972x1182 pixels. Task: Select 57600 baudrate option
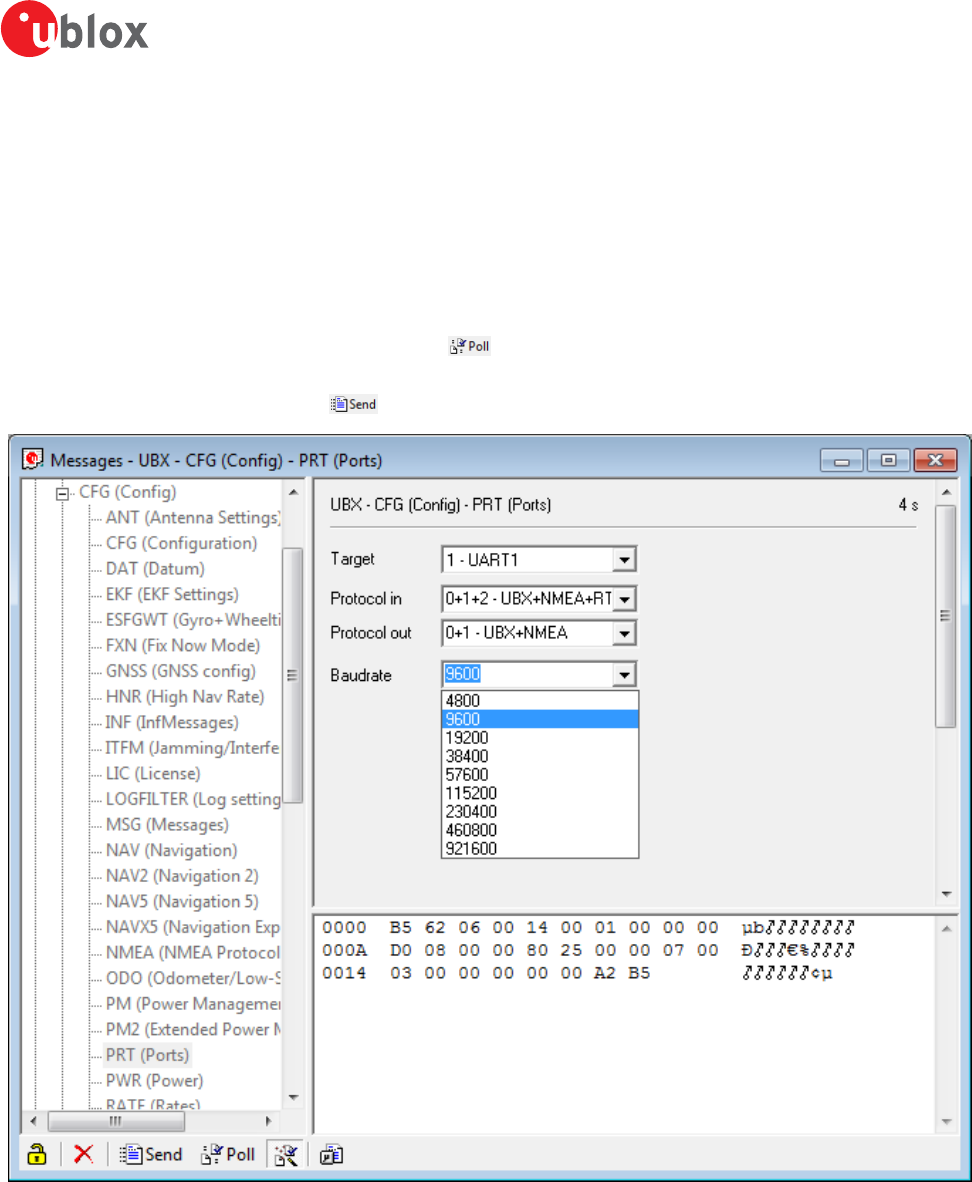540,774
